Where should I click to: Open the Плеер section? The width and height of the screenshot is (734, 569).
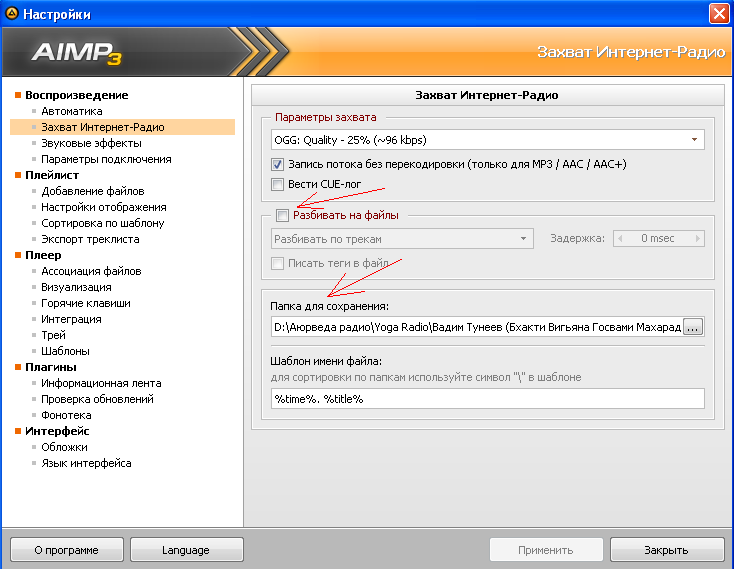click(x=43, y=255)
